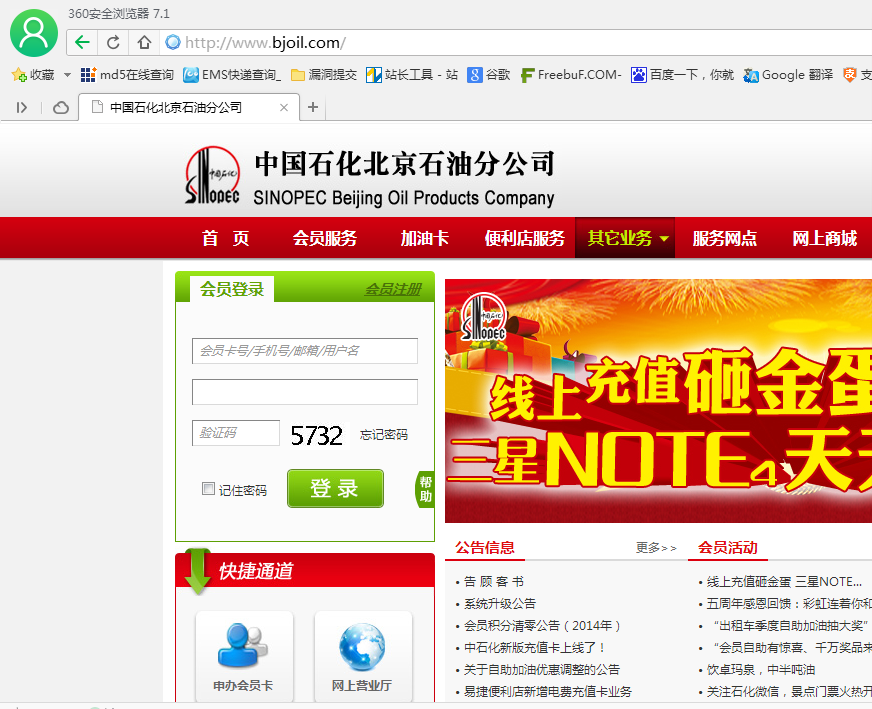This screenshot has width=872, height=709.
Task: Click the tab list sidebar toggle icon
Action: pyautogui.click(x=22, y=107)
